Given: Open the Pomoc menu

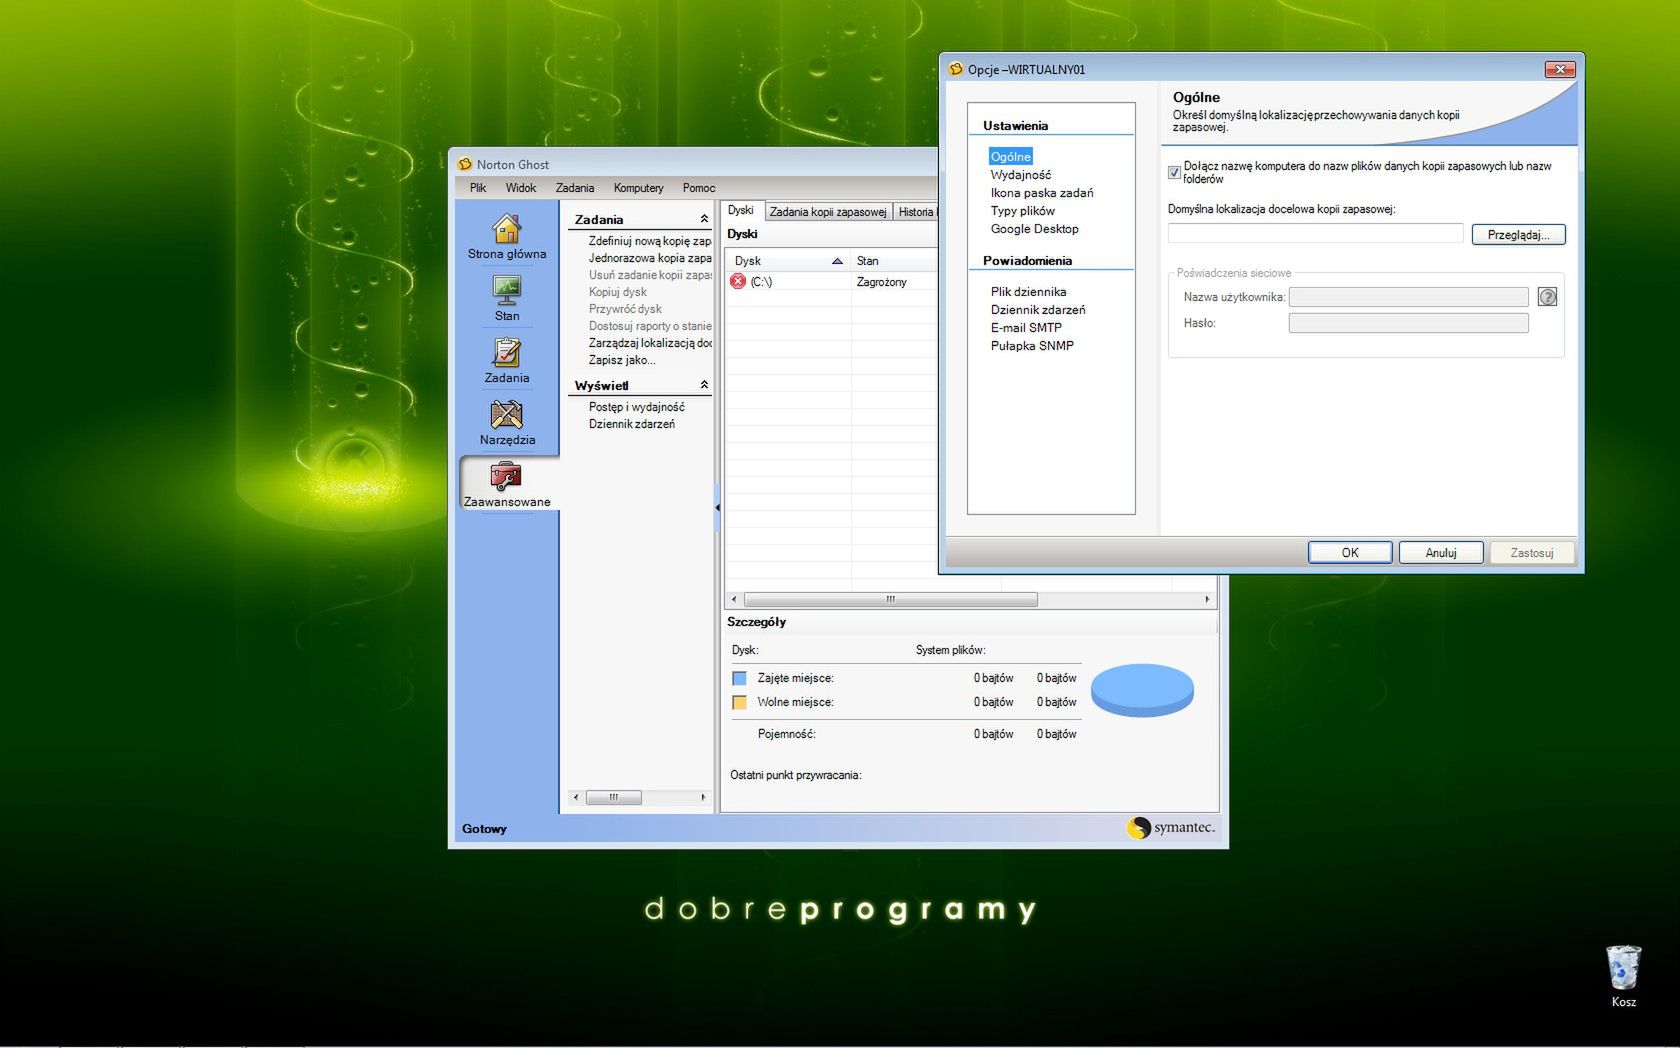Looking at the screenshot, I should click(699, 188).
